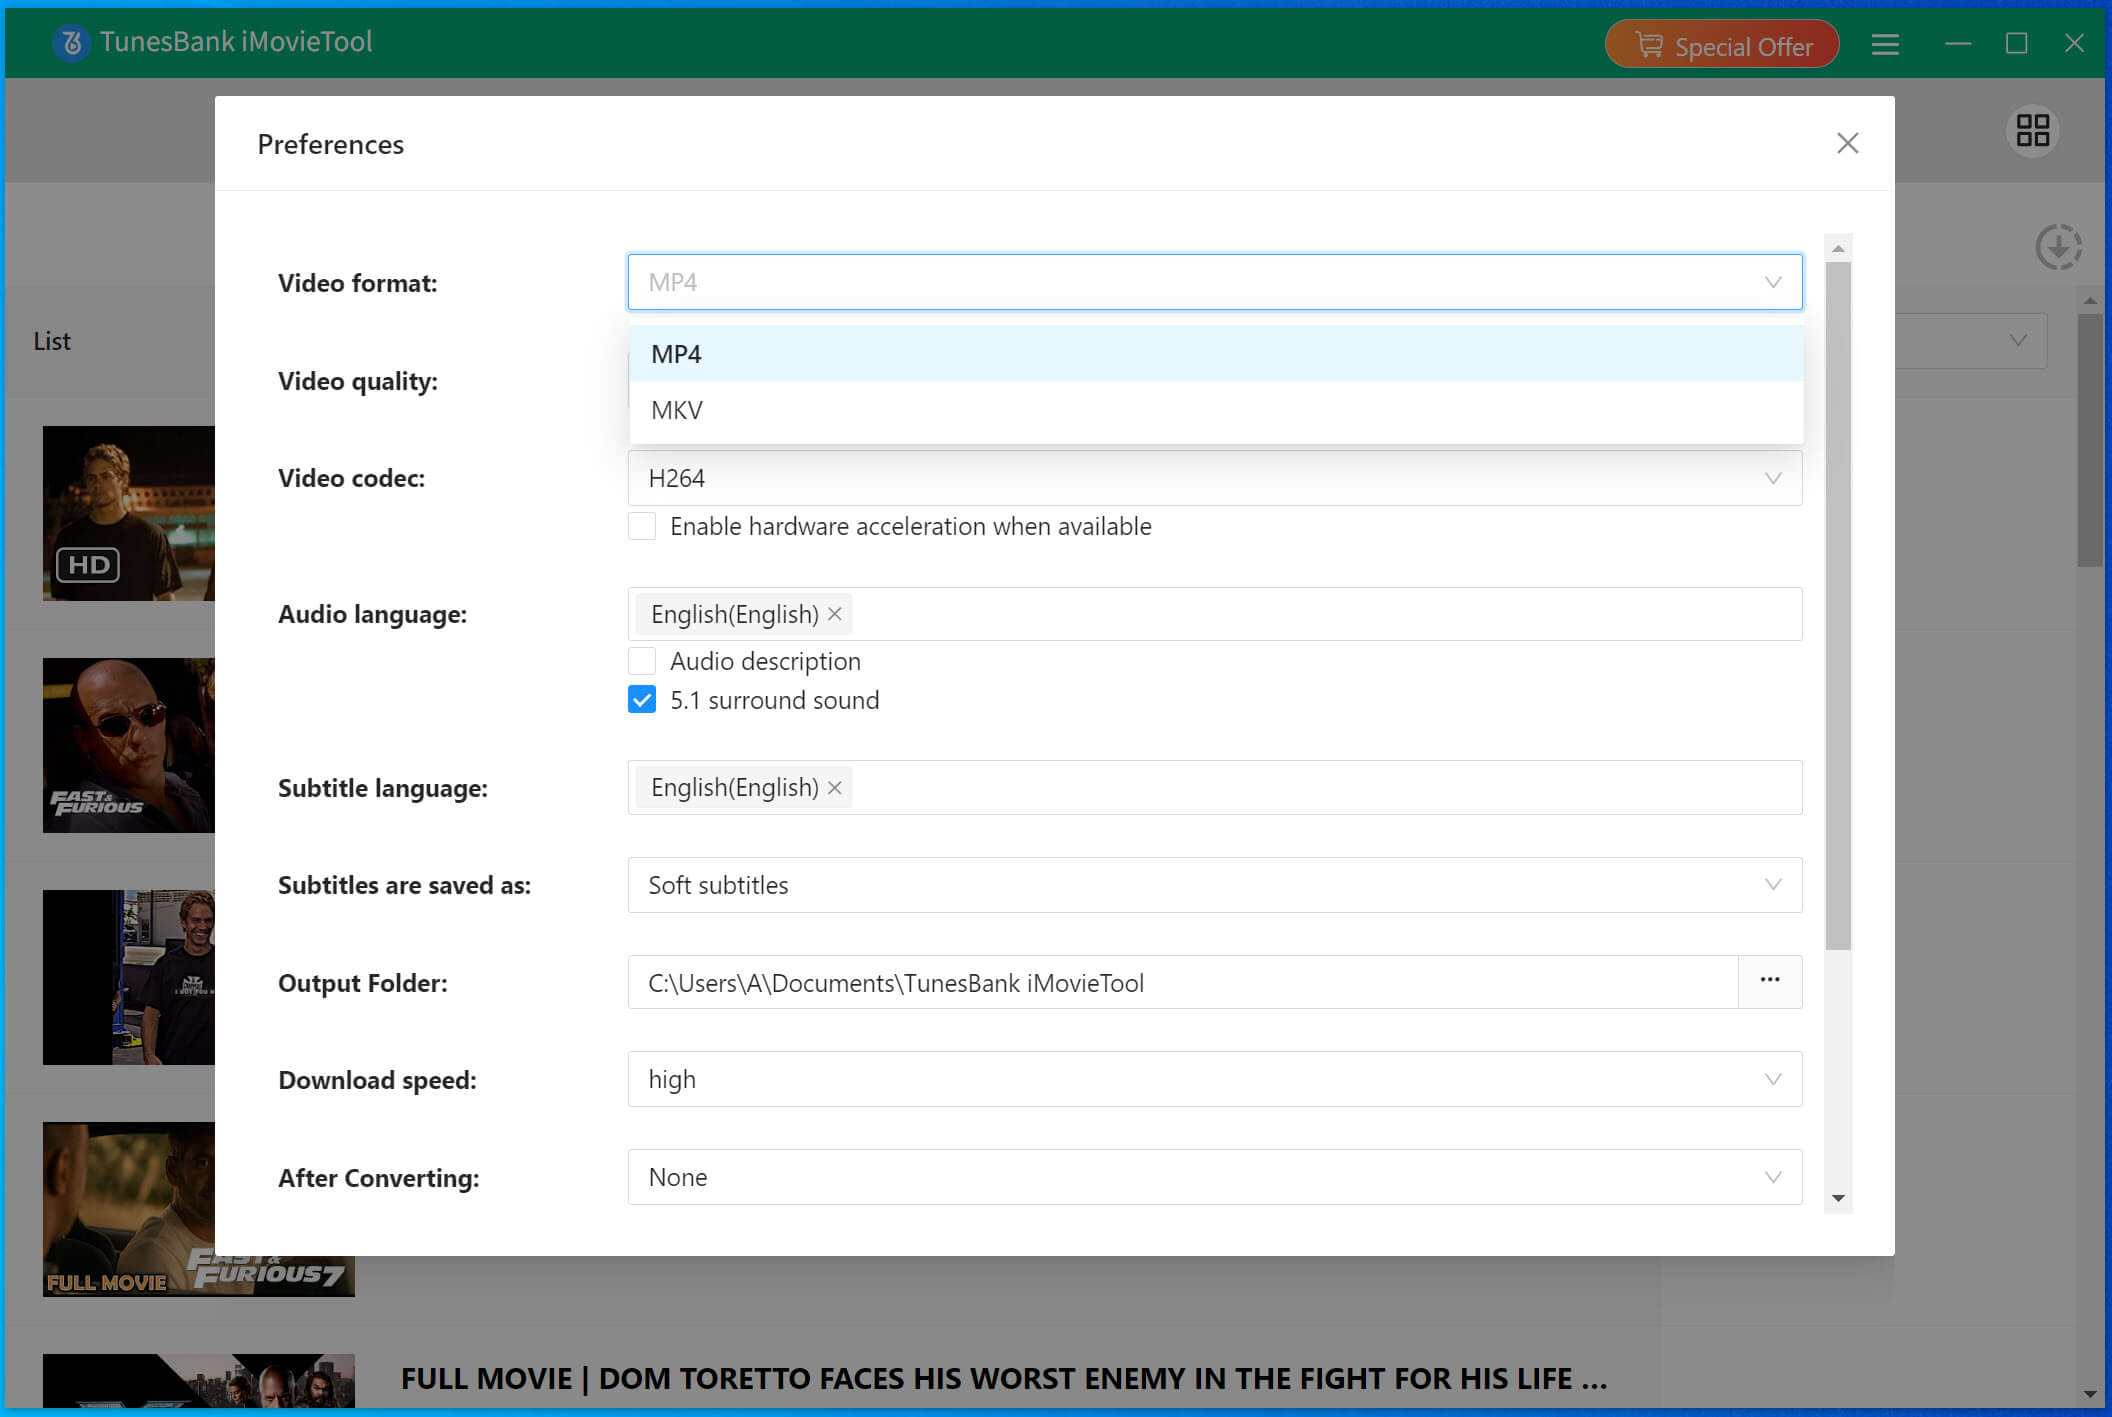The width and height of the screenshot is (2112, 1417).
Task: Expand the Video codec dropdown
Action: coord(1214,478)
